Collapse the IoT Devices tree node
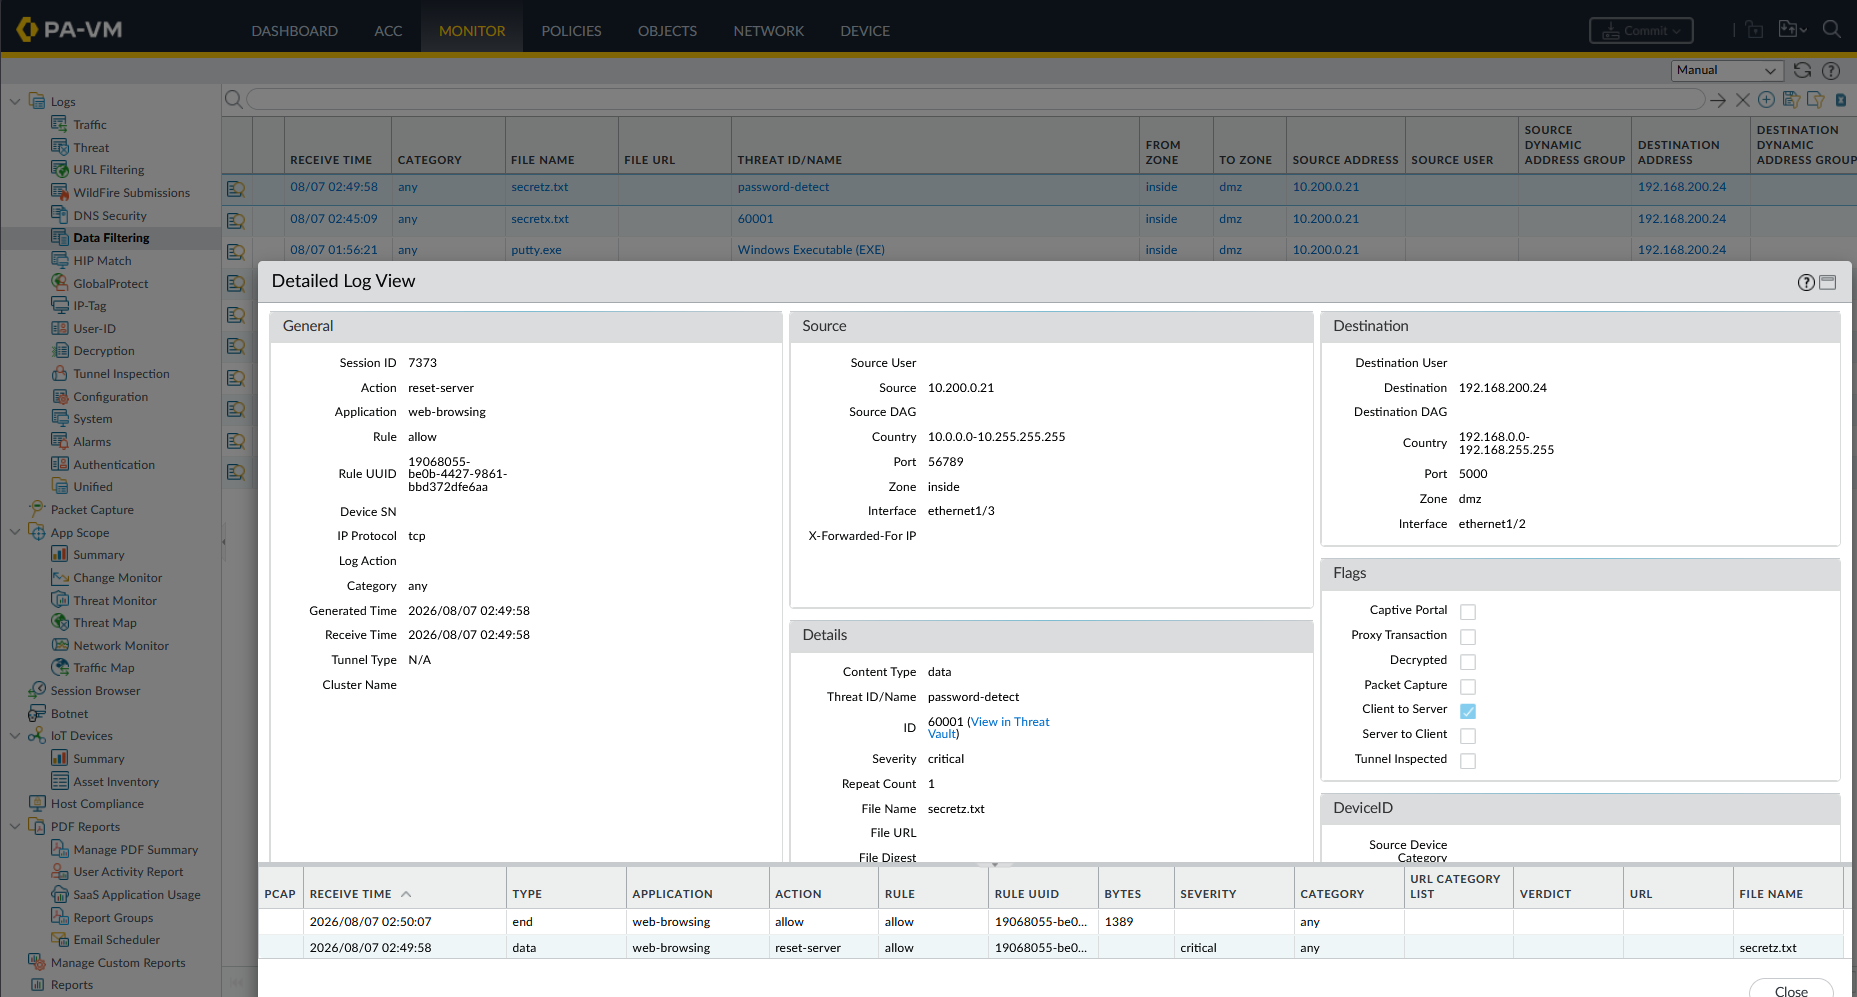Screen dimensions: 1857x997 pyautogui.click(x=14, y=735)
